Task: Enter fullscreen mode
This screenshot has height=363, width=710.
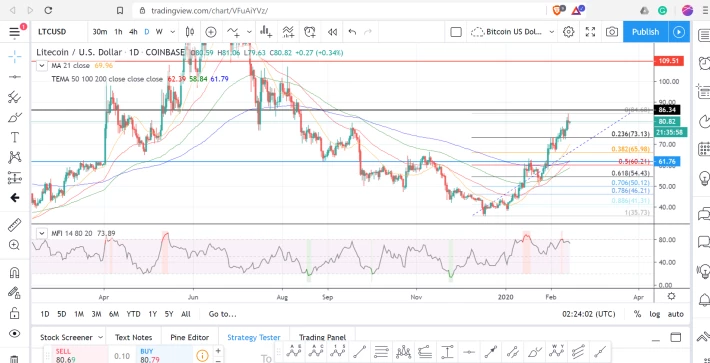Action: click(590, 32)
